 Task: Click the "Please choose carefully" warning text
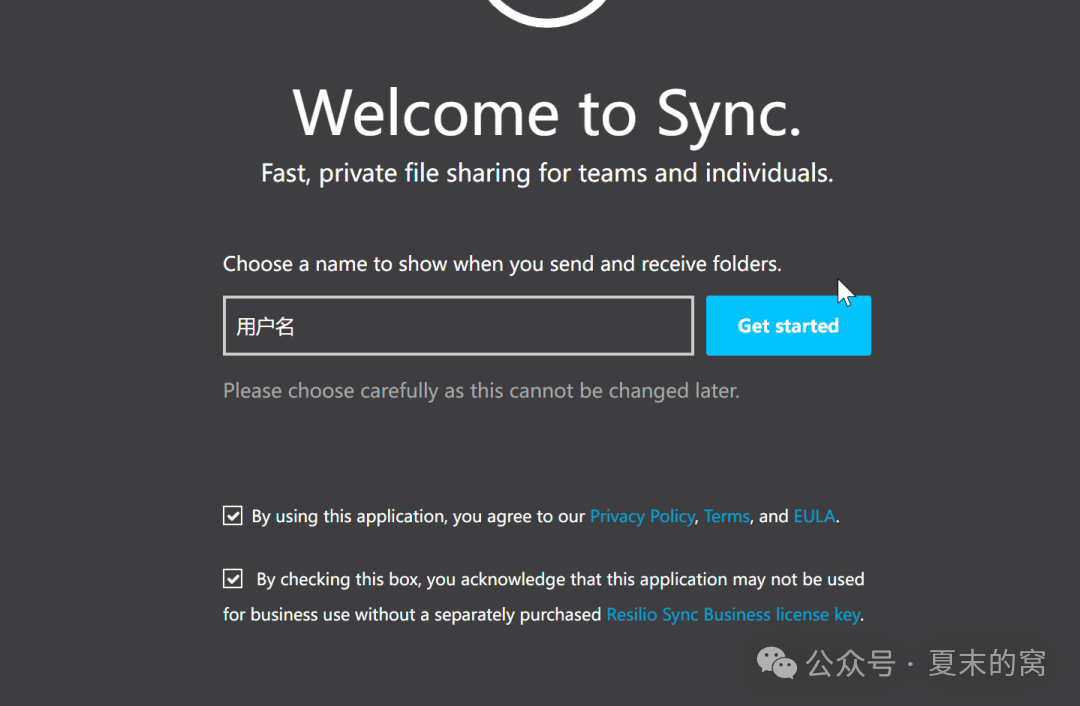coord(481,391)
